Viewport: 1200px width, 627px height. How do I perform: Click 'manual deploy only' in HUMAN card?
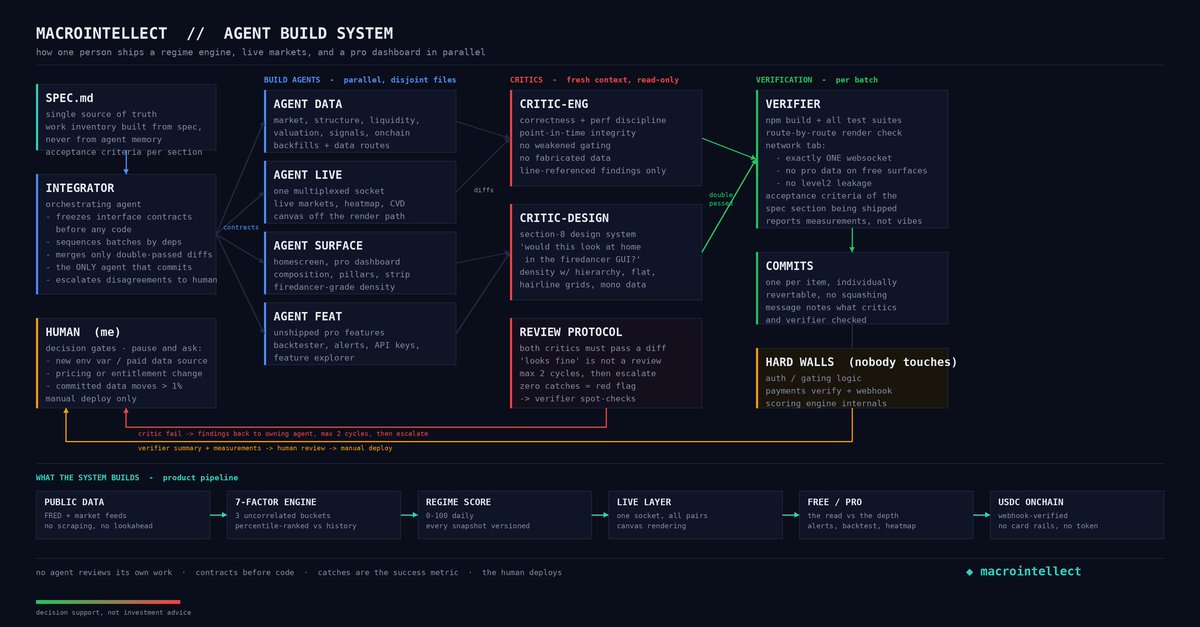click(91, 398)
